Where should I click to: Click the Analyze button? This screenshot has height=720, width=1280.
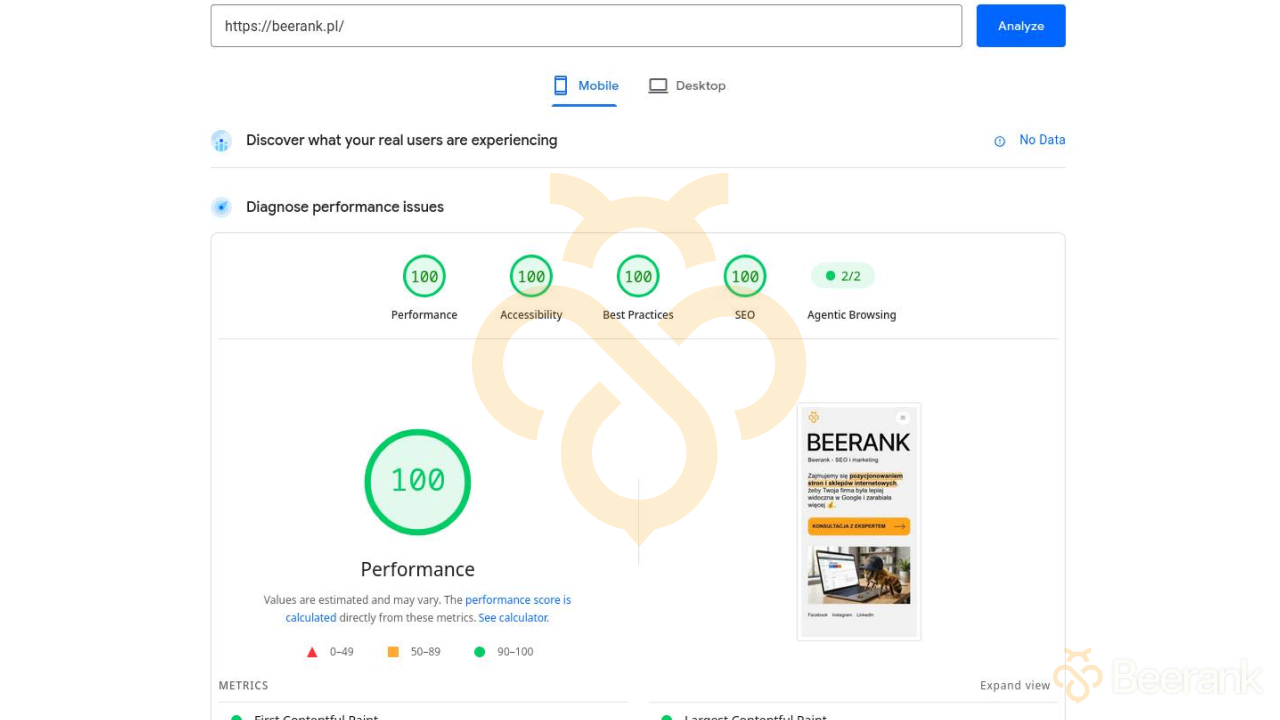[1021, 26]
